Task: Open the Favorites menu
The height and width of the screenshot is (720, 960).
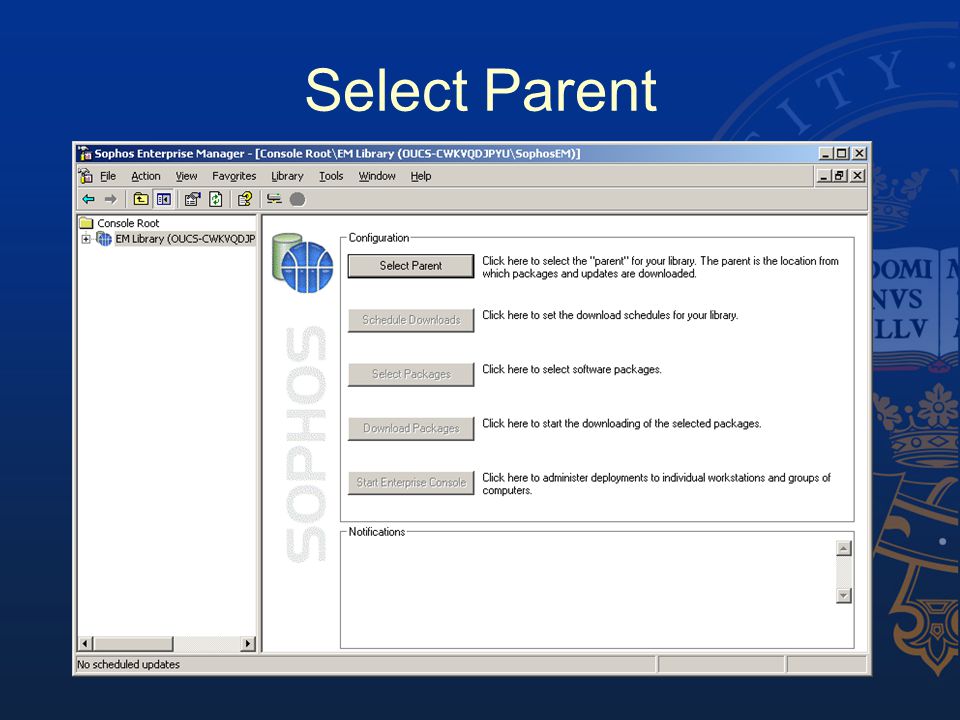Action: pyautogui.click(x=234, y=176)
